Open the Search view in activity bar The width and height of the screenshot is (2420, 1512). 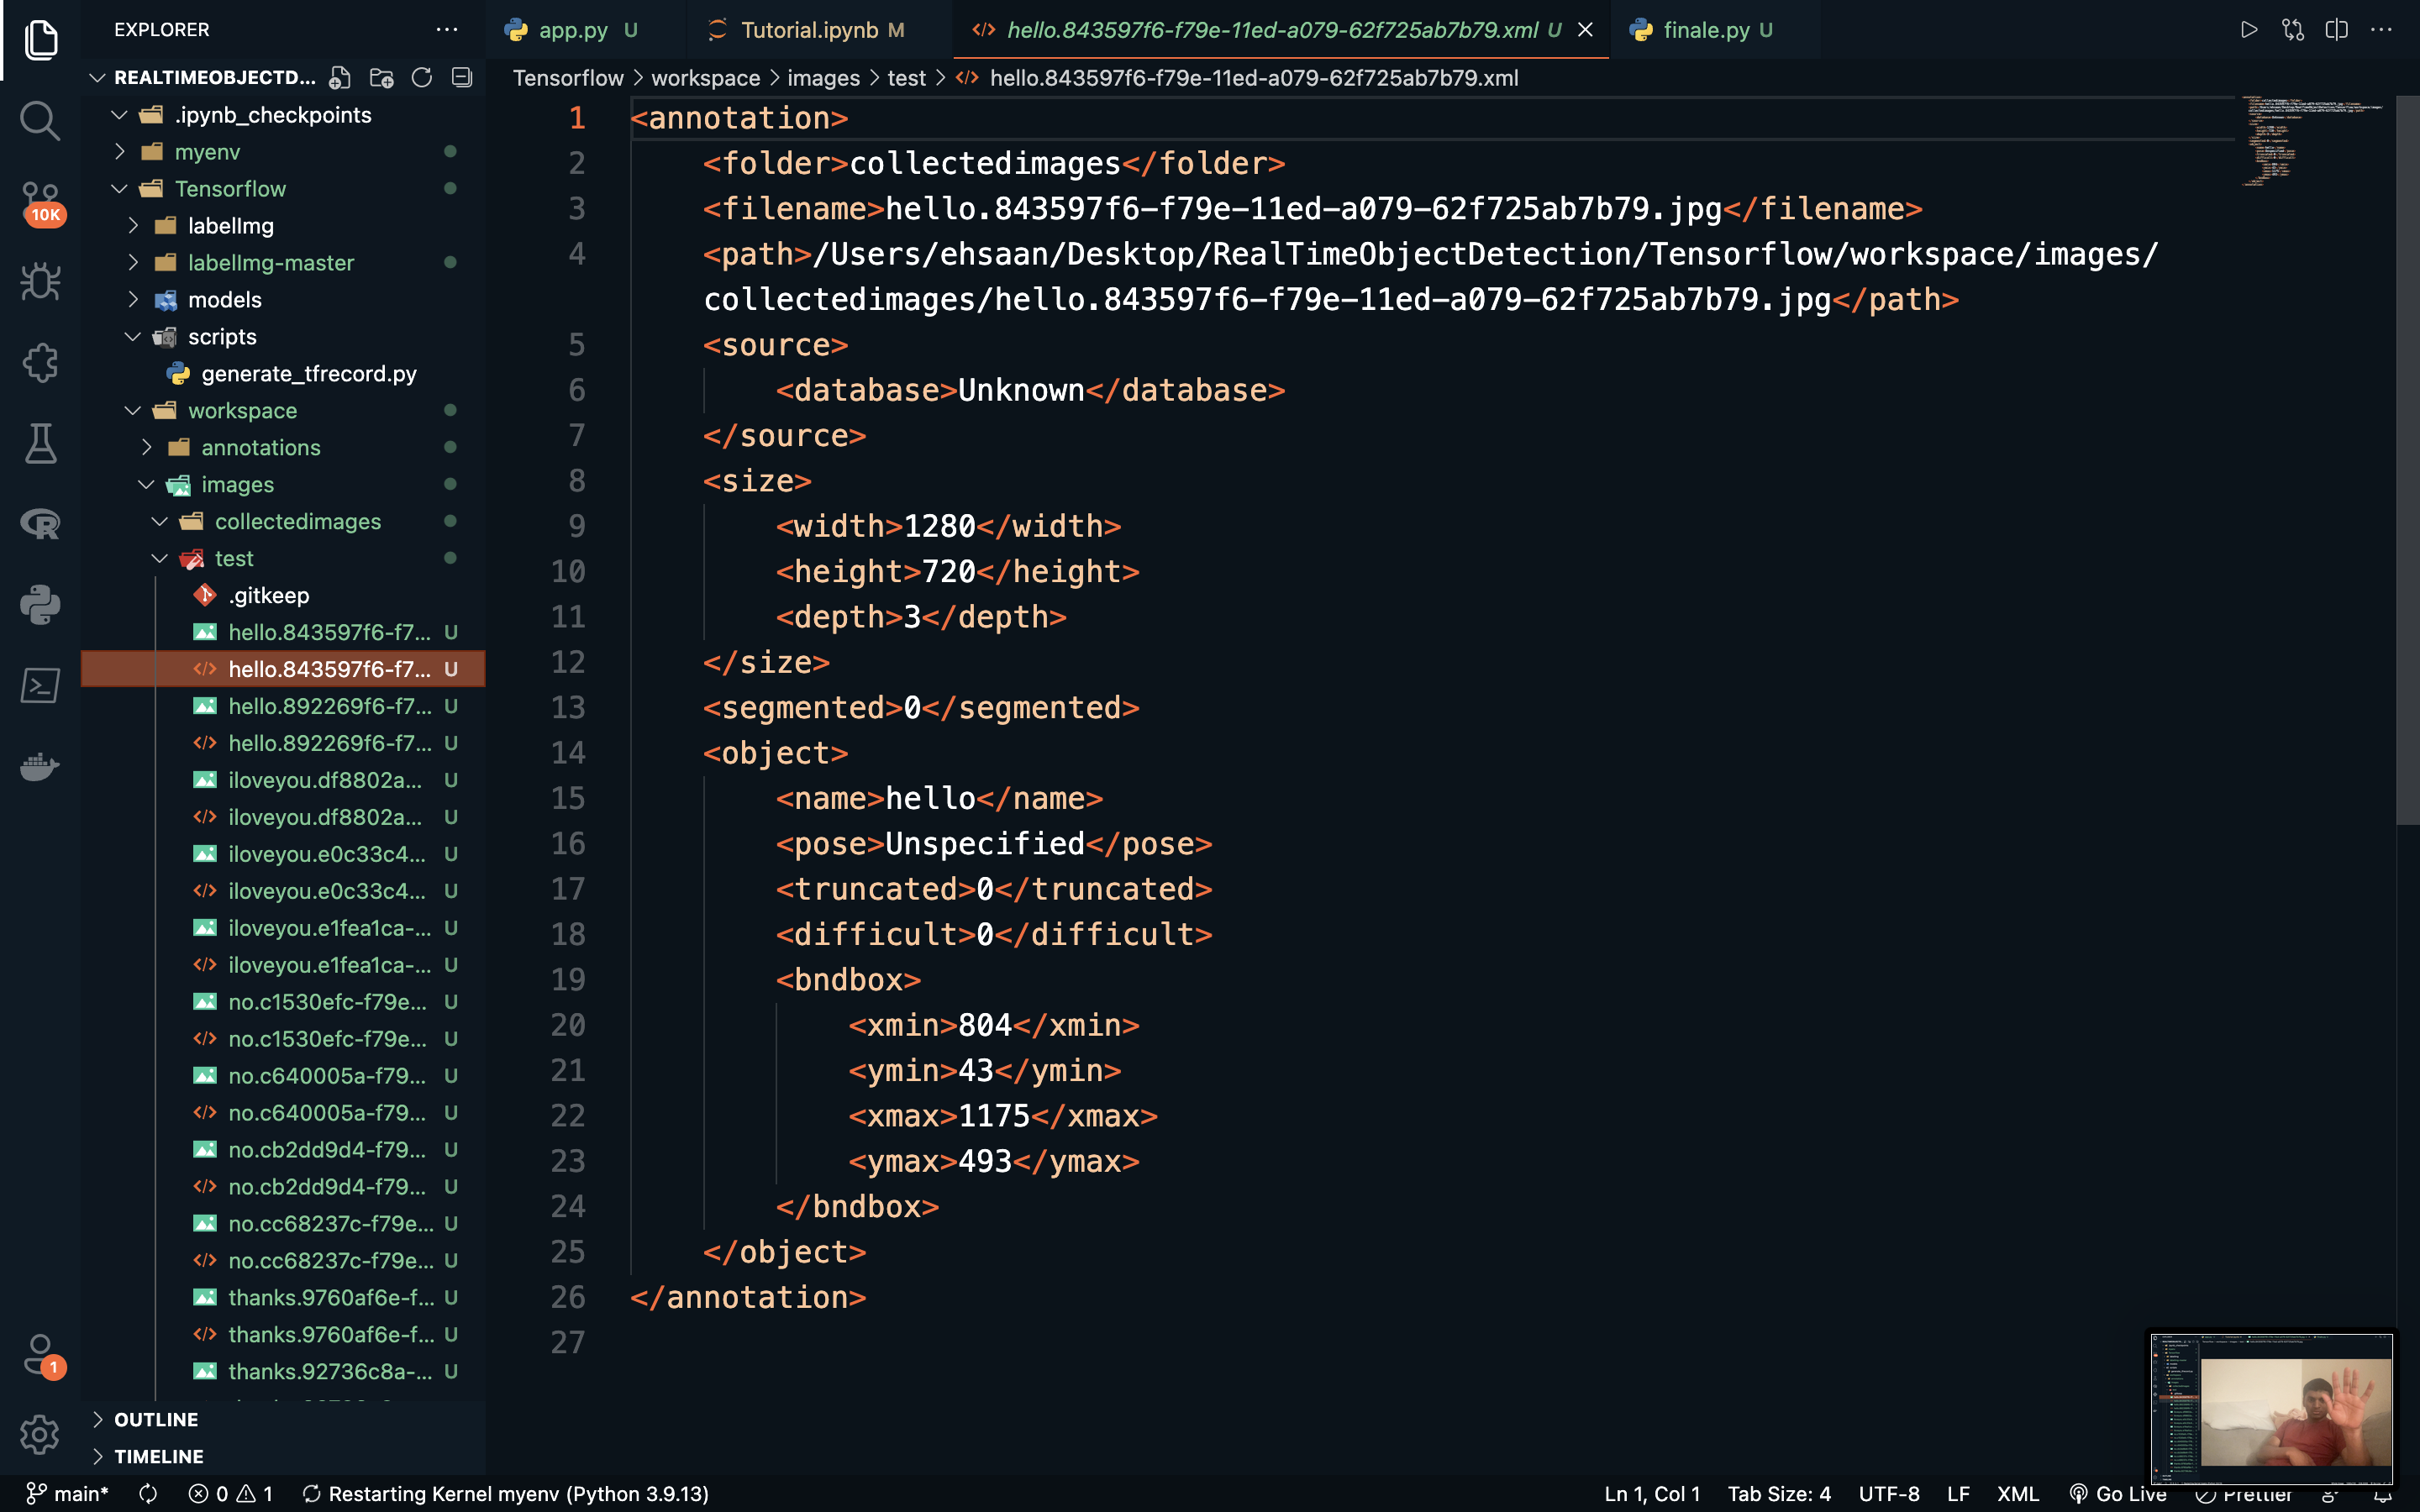click(x=40, y=120)
